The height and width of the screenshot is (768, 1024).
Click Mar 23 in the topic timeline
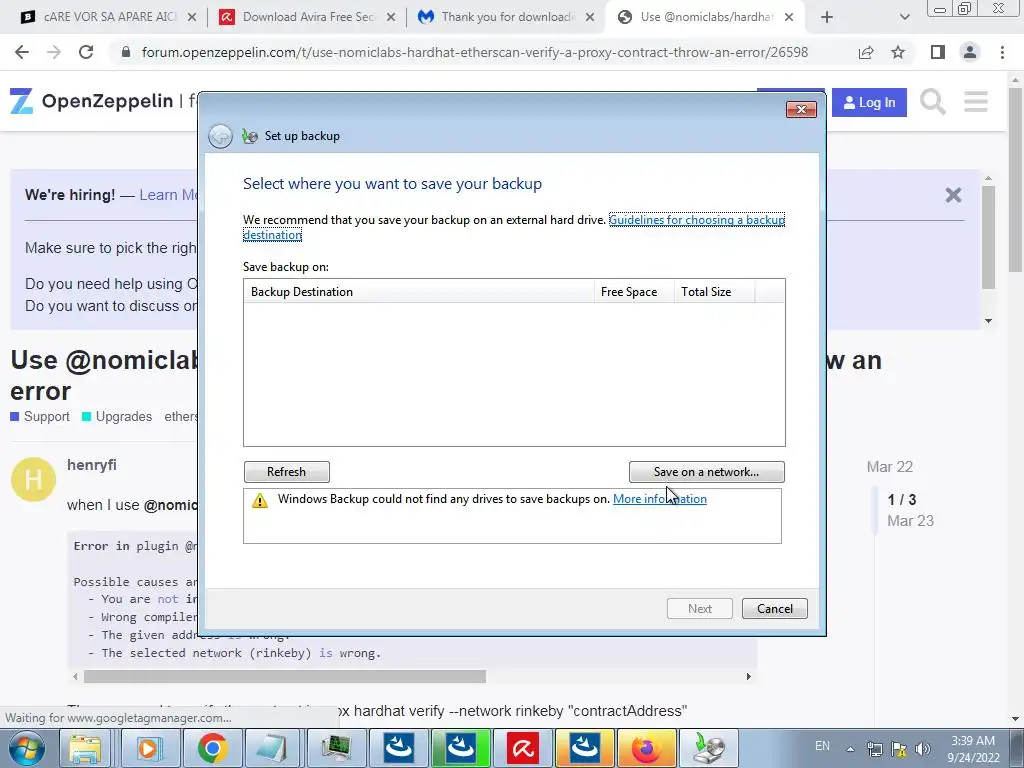[x=910, y=521]
